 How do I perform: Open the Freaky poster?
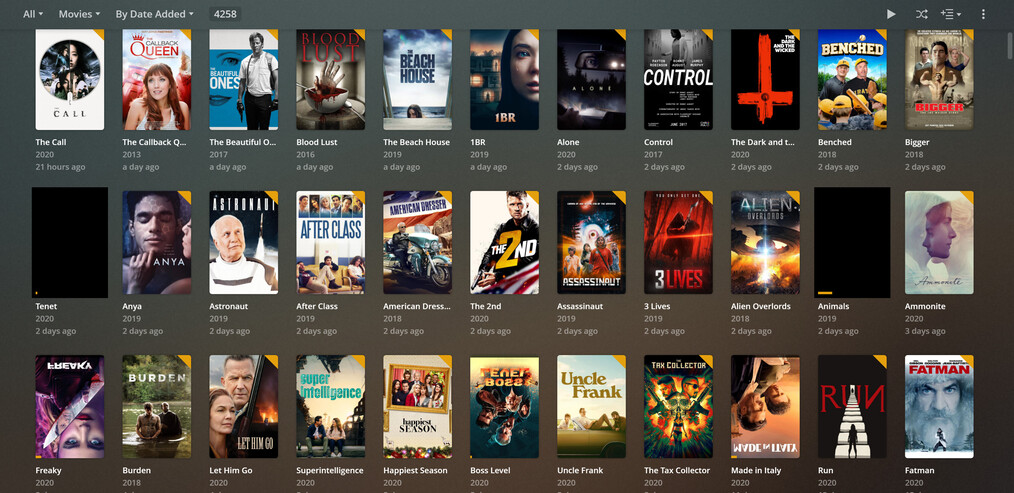[70, 407]
